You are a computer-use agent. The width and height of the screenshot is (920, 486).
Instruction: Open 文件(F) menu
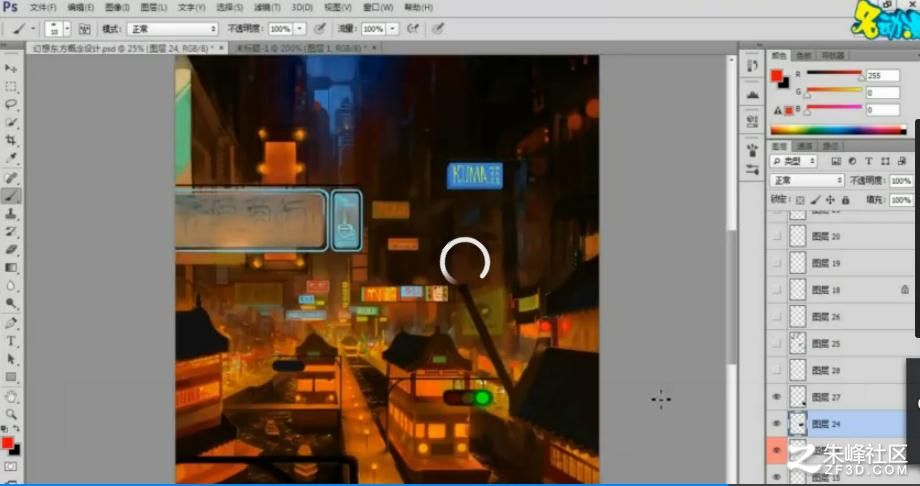[43, 8]
